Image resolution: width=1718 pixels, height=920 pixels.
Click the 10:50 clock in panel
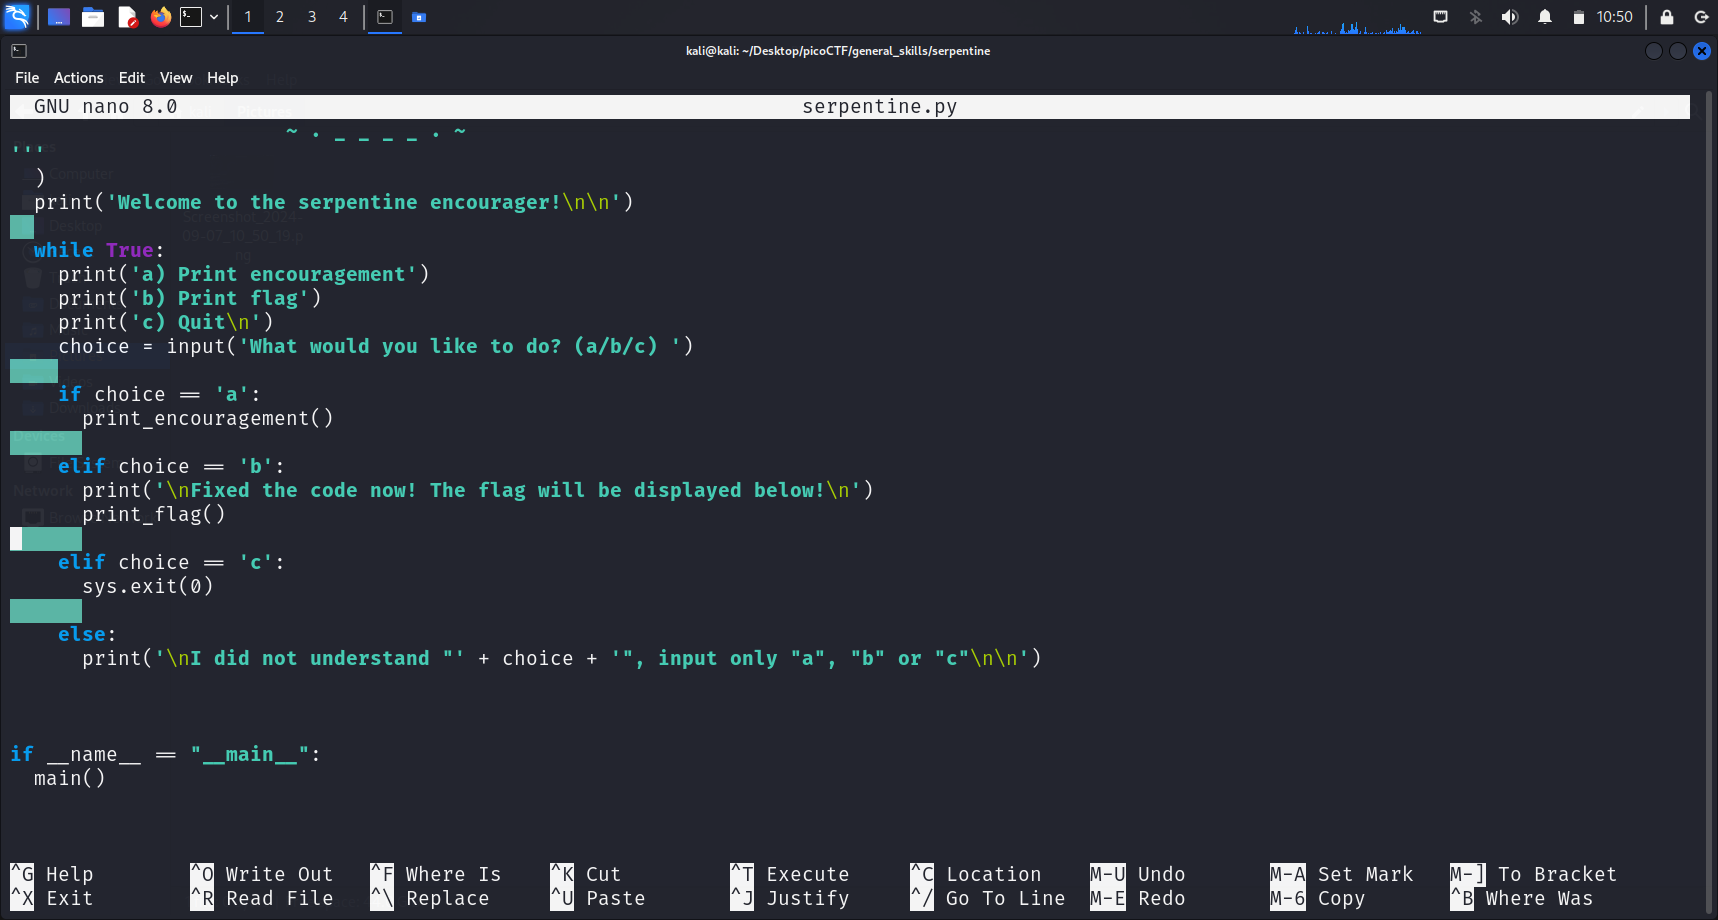click(x=1614, y=17)
